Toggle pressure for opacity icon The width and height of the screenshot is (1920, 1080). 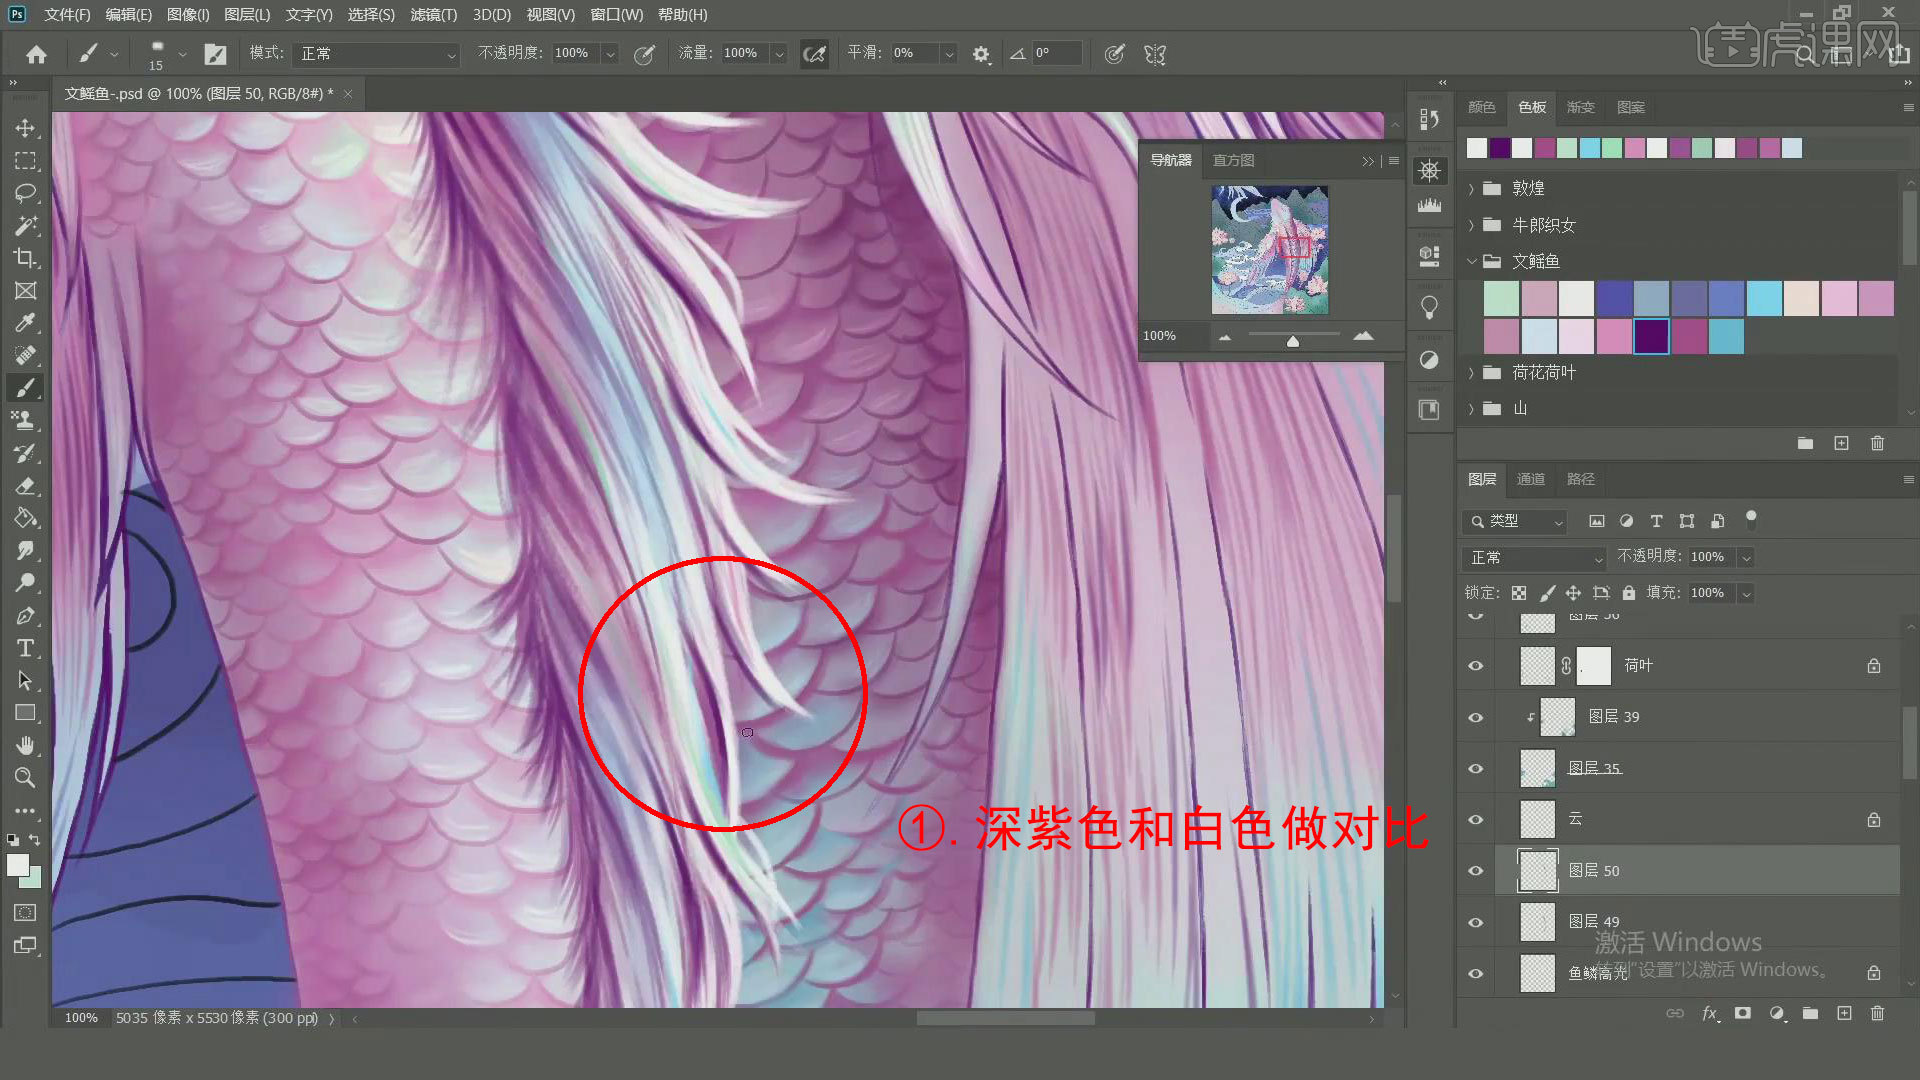tap(645, 54)
